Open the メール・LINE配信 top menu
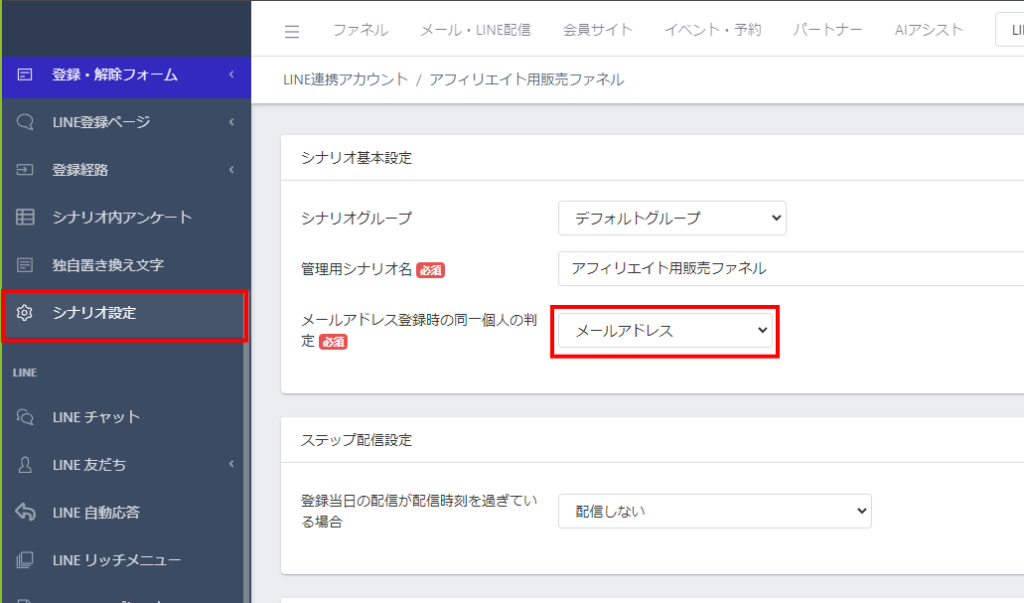 [x=476, y=30]
